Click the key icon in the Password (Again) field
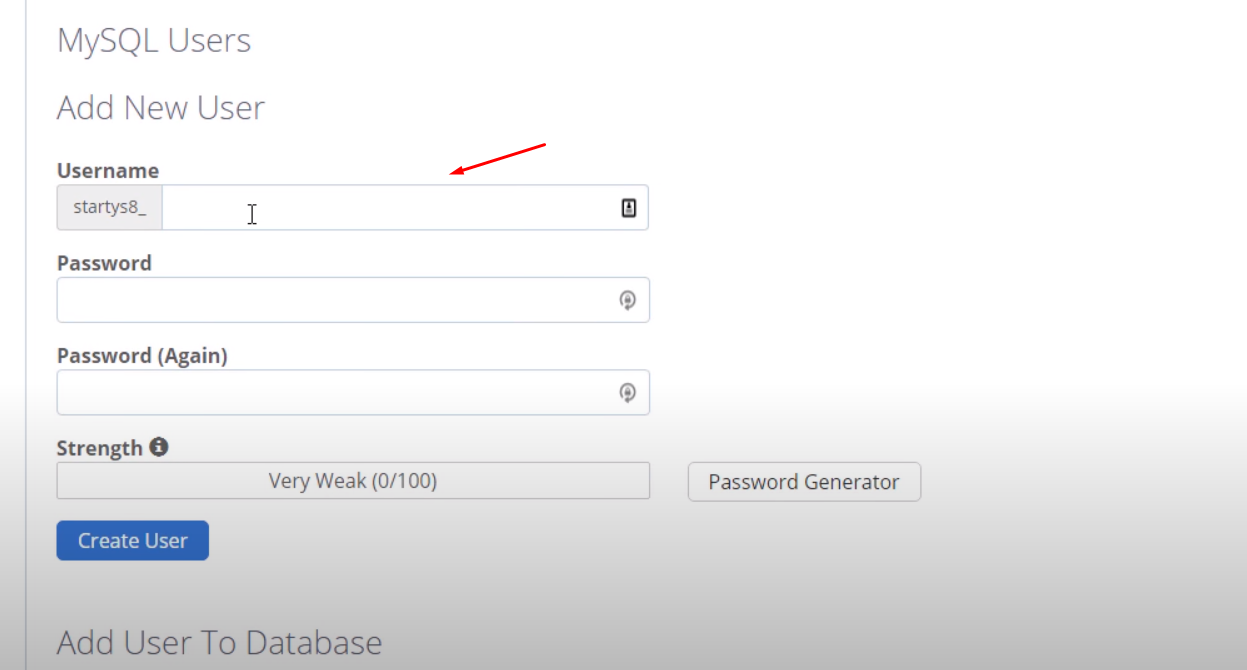This screenshot has height=670, width=1247. pyautogui.click(x=627, y=393)
